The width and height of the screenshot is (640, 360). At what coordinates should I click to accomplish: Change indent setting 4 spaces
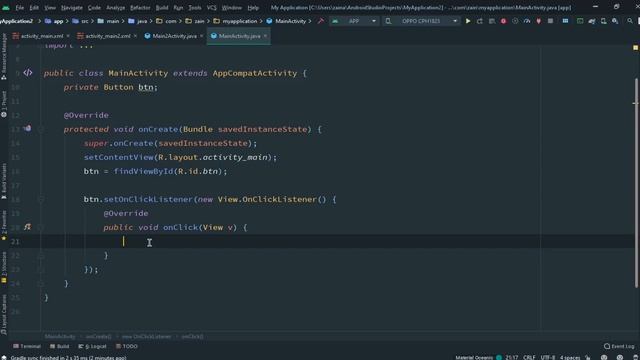click(x=570, y=358)
